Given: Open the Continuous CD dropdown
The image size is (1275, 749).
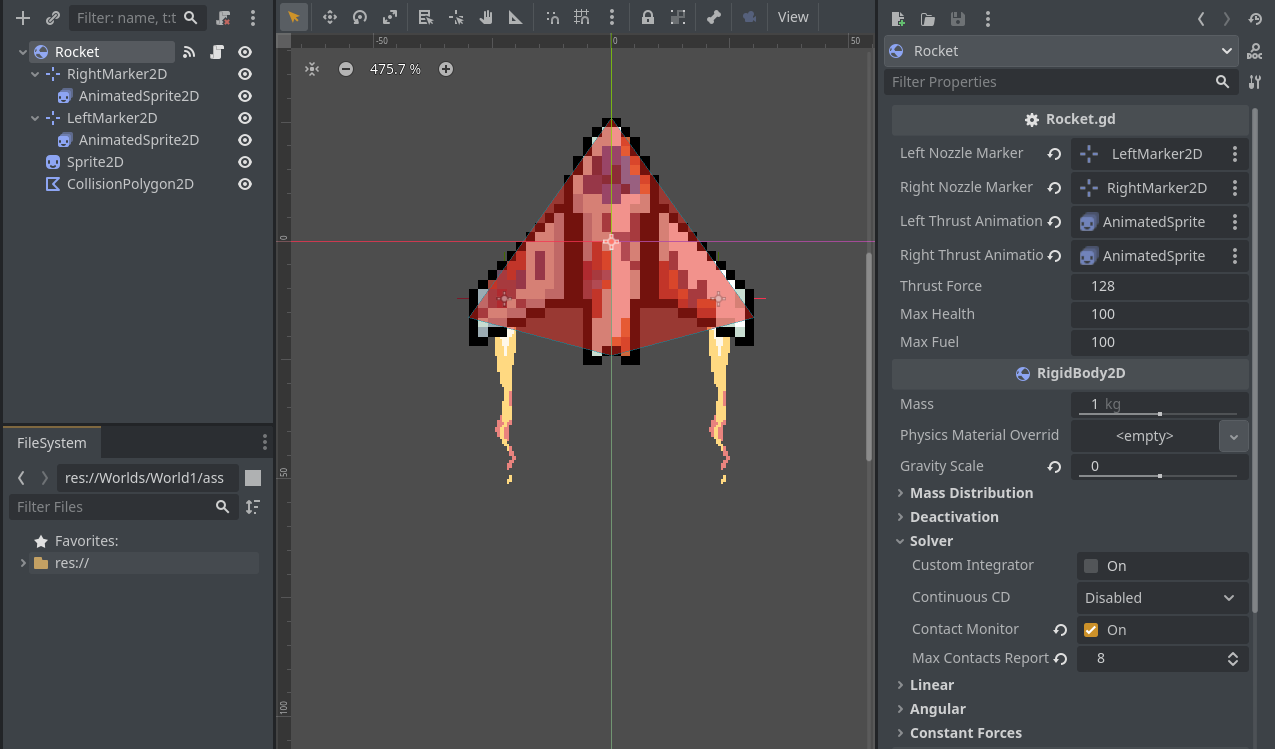Looking at the screenshot, I should tap(1163, 597).
